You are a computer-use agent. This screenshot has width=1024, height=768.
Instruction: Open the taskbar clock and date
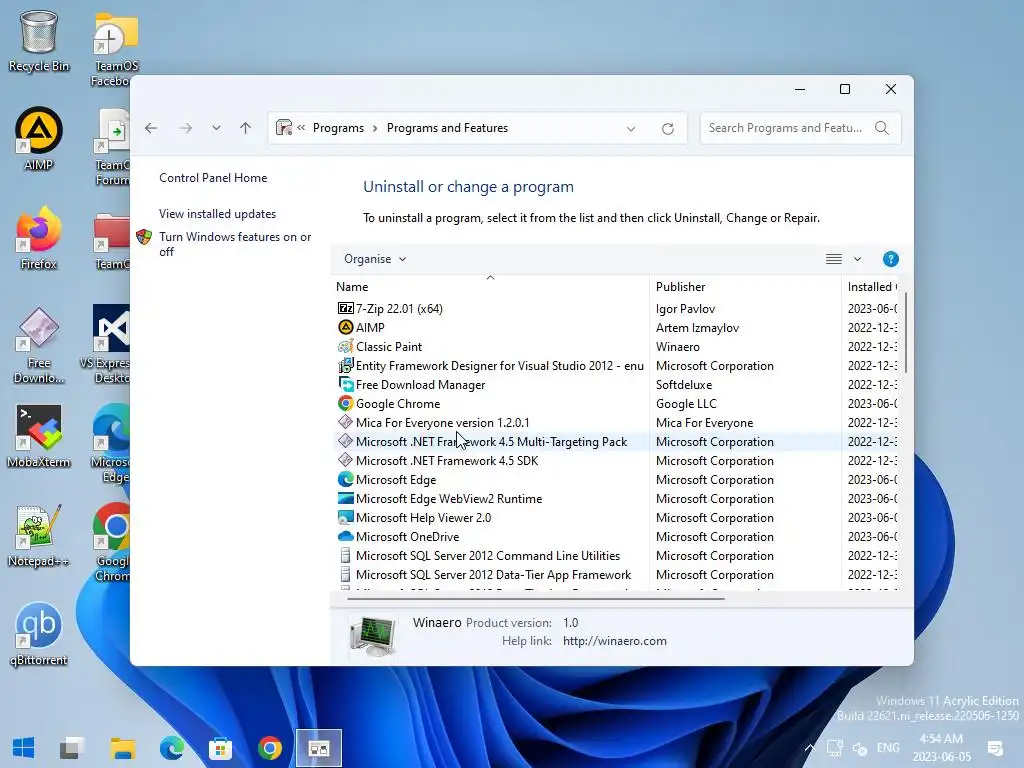coord(941,748)
